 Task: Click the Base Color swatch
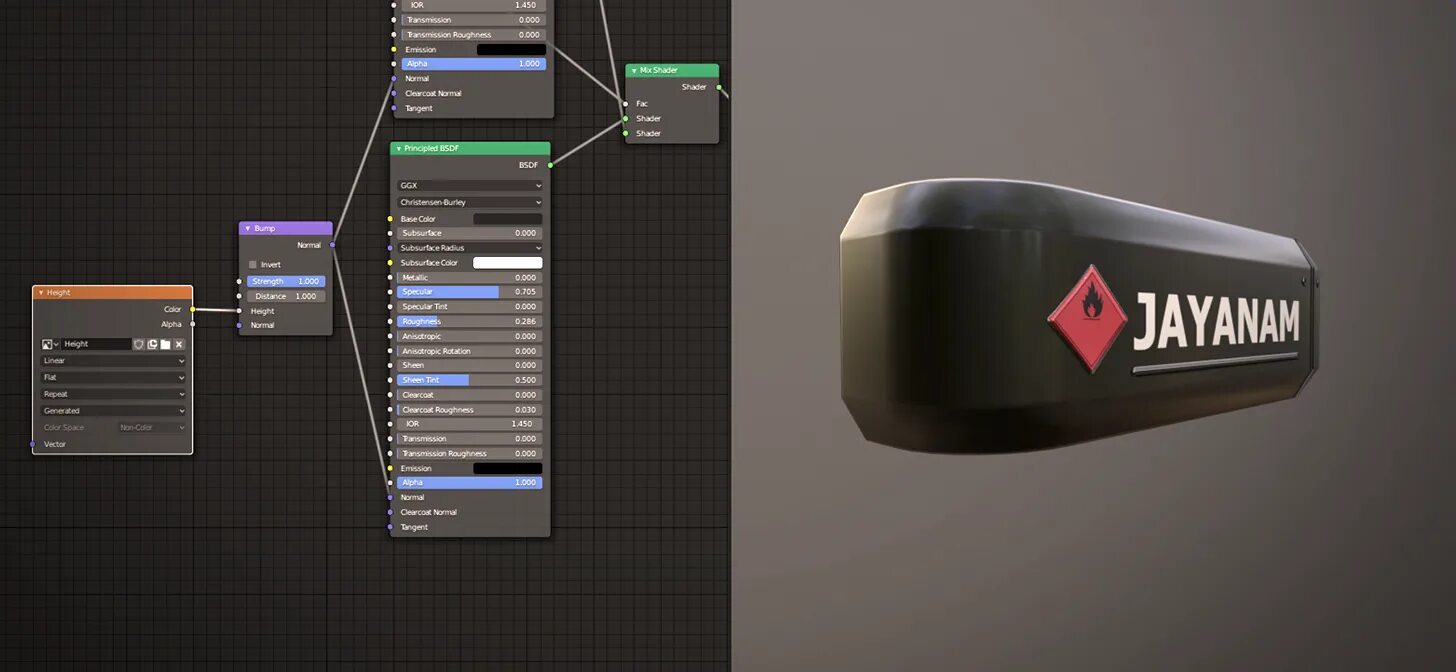pos(508,219)
